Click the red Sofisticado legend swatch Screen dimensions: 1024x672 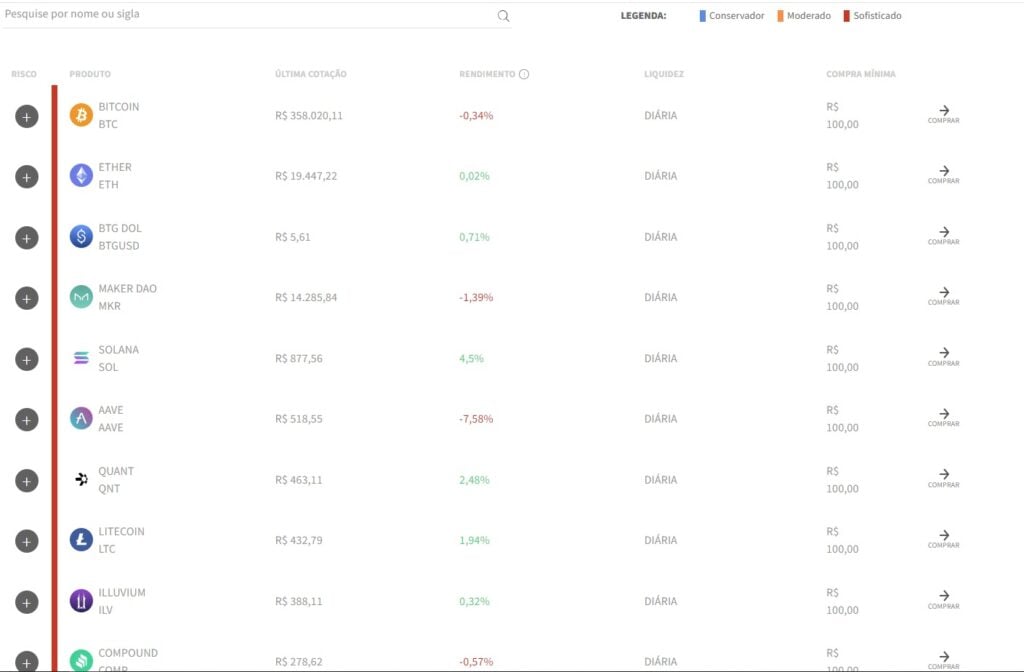click(x=846, y=16)
